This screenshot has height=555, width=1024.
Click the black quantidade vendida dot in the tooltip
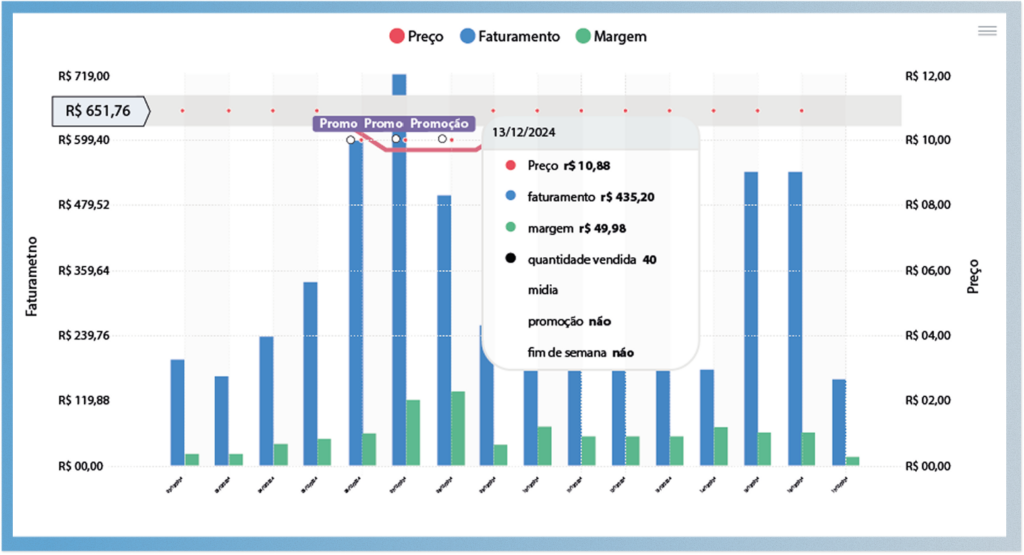click(511, 259)
